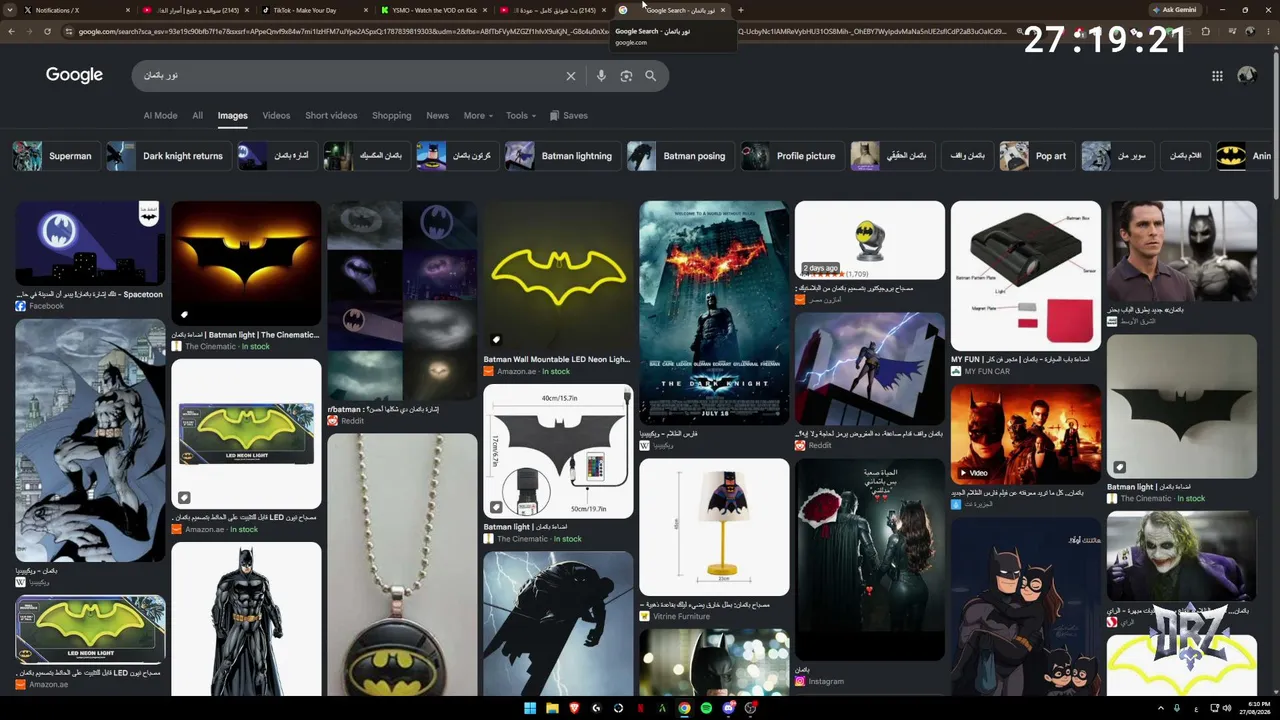Open 'The Cinematic' source under orange light
1280x720 pixels.
210,346
